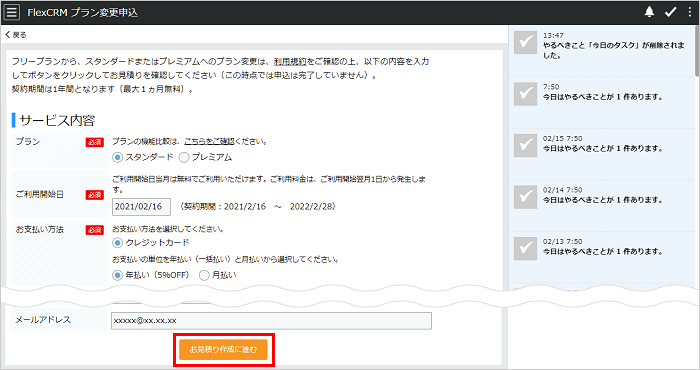Mark the 13:47 notification check icon
700x370 pixels.
pyautogui.click(x=525, y=42)
